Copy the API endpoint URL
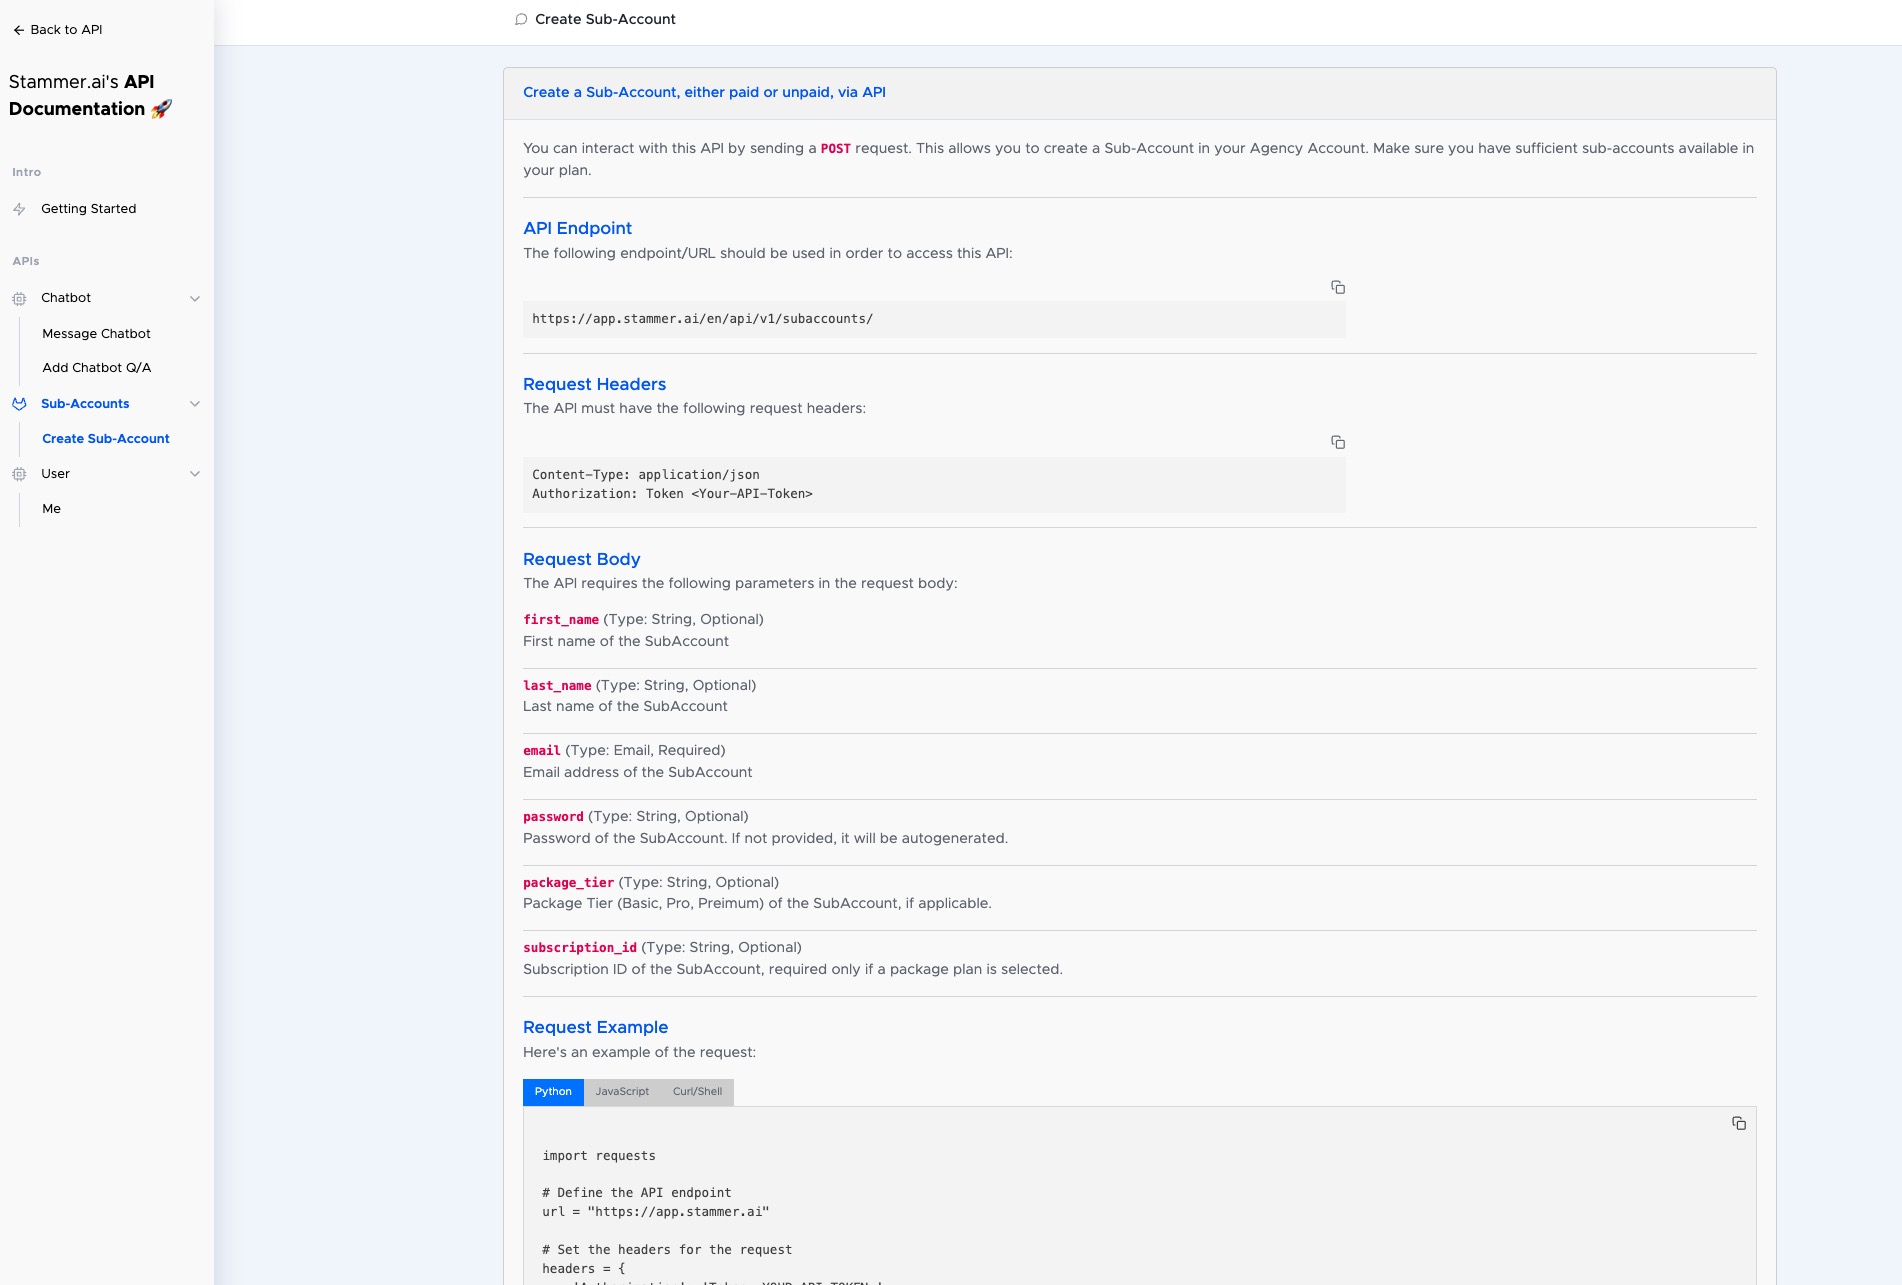Viewport: 1902px width, 1285px height. [1337, 287]
